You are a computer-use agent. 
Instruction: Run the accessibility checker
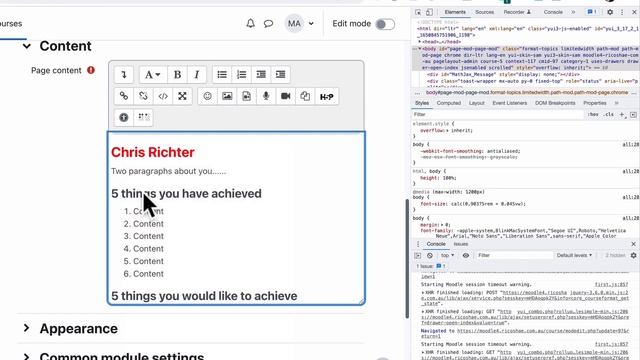124,118
